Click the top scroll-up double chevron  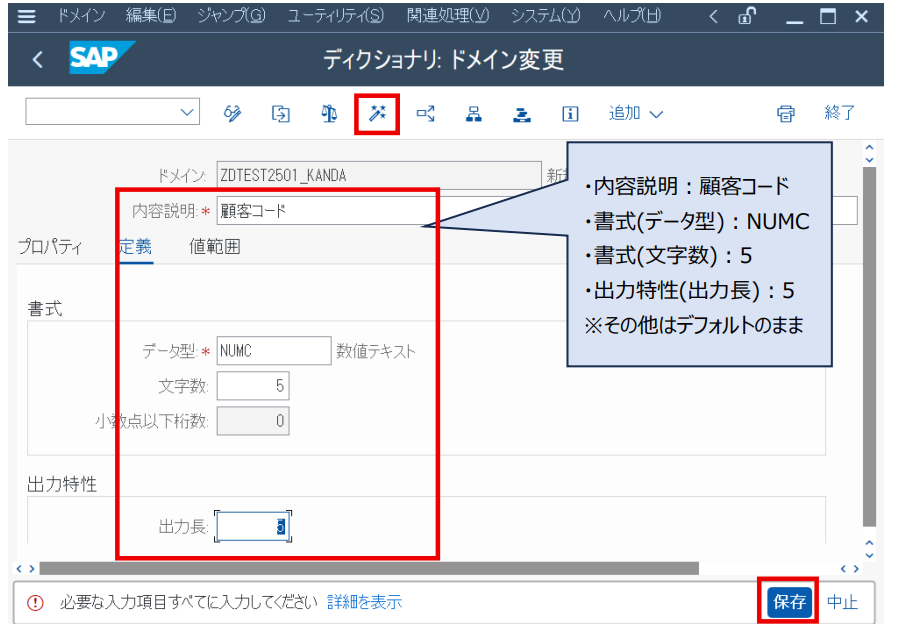tap(869, 153)
